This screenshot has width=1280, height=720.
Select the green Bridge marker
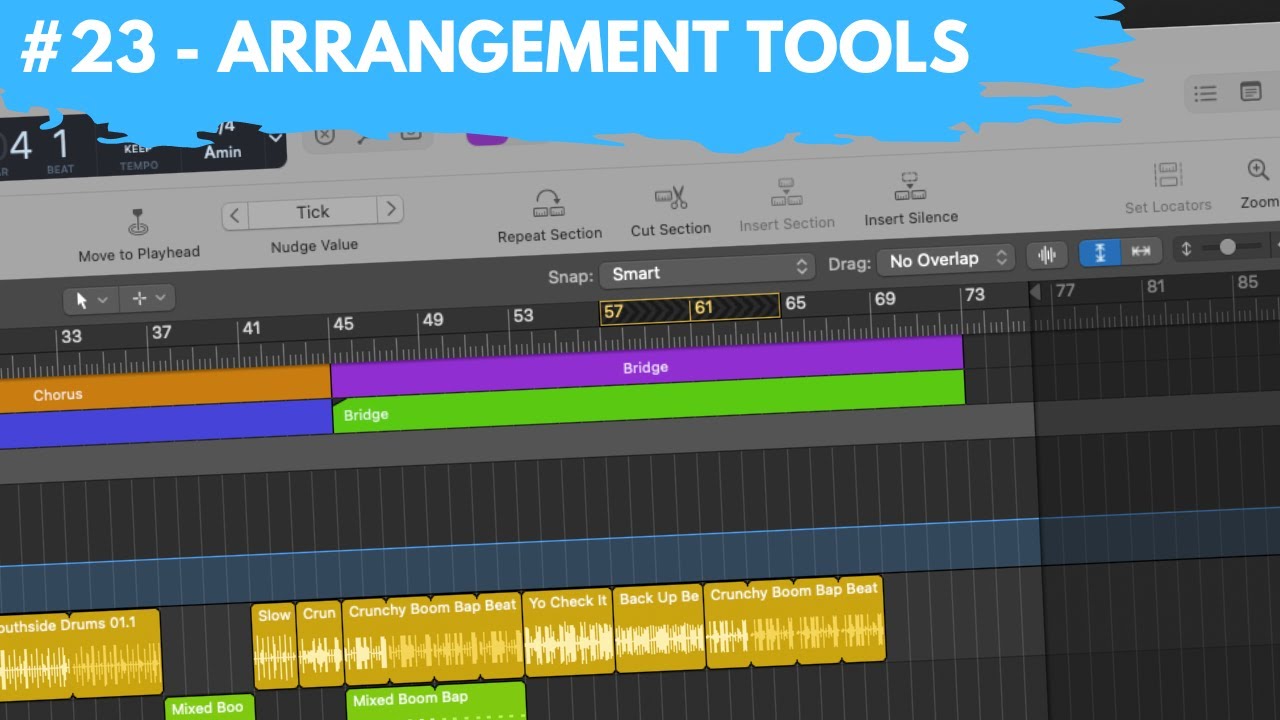click(x=648, y=402)
